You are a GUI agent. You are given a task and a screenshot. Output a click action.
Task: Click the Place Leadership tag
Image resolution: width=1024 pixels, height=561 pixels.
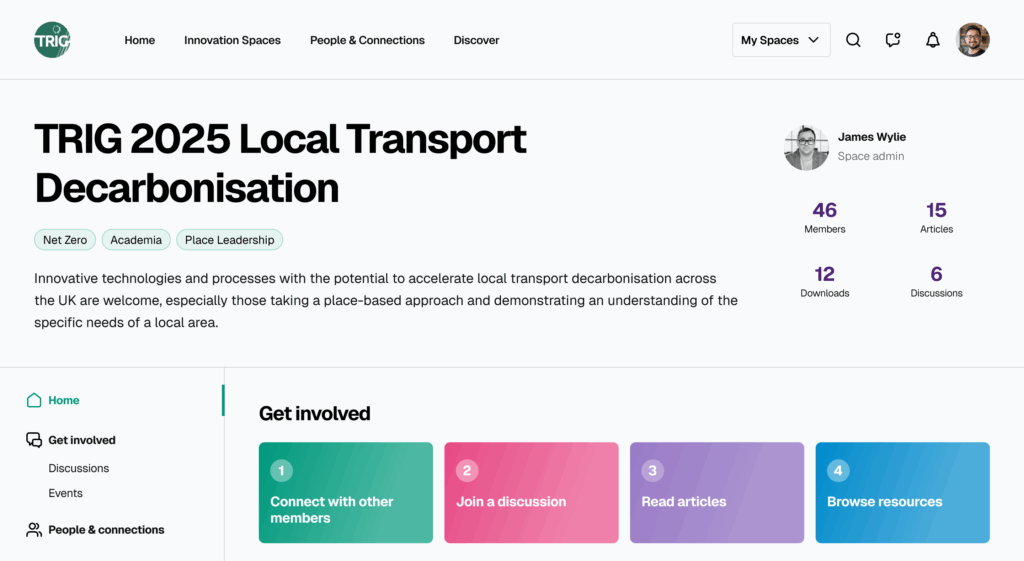(x=230, y=240)
